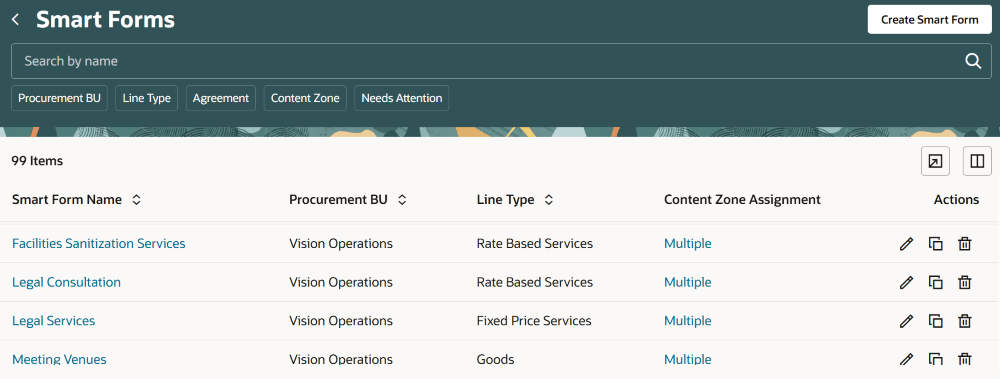Click the search magnifier icon
This screenshot has height=379, width=1000.
coord(973,61)
